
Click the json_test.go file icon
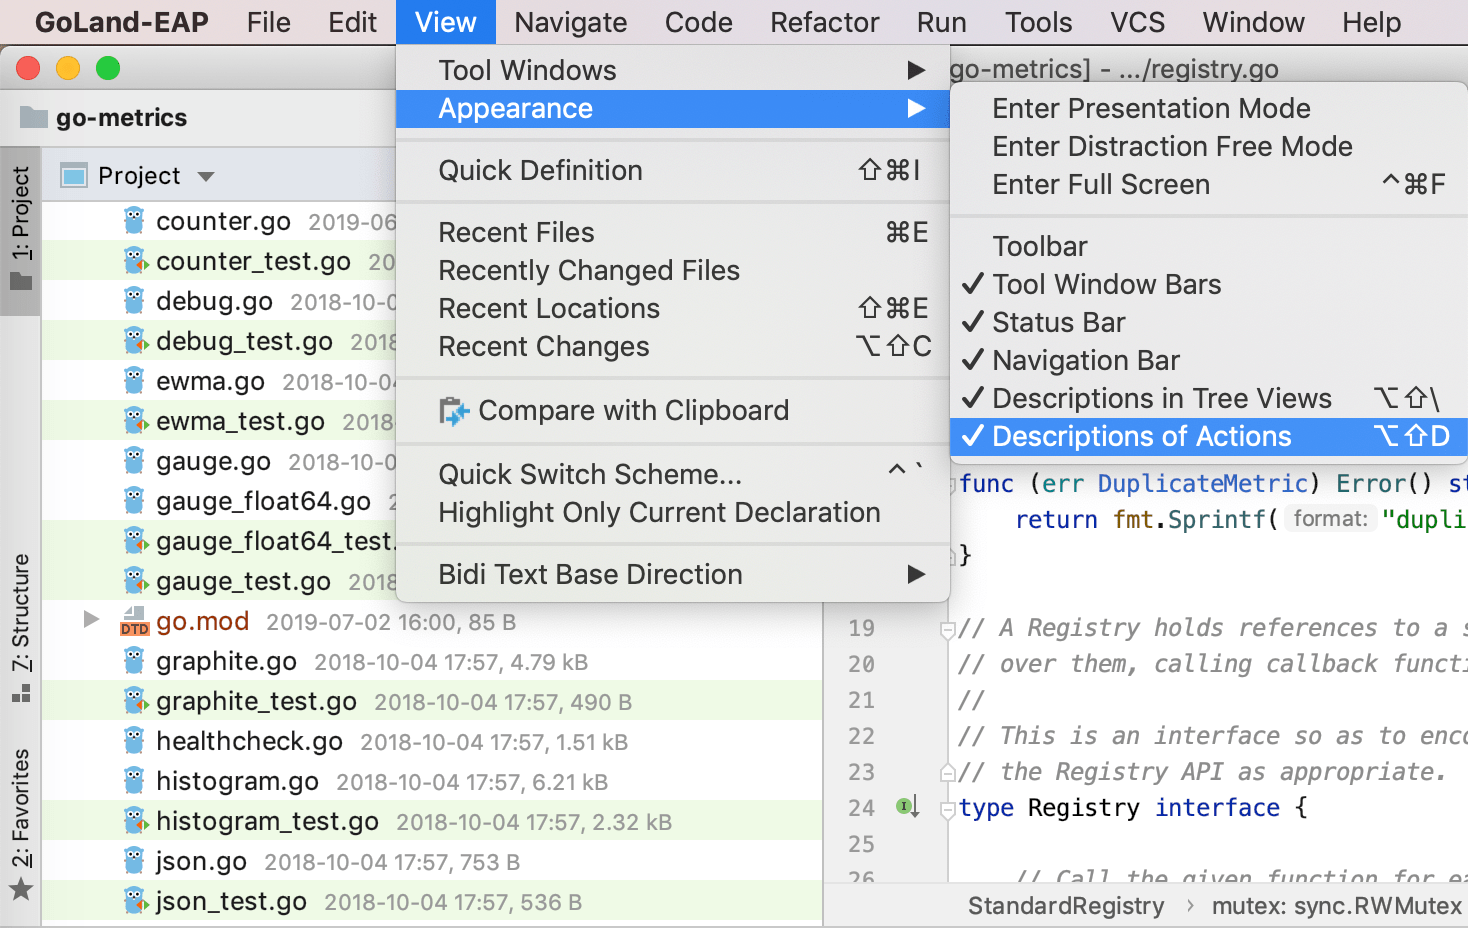click(x=135, y=900)
